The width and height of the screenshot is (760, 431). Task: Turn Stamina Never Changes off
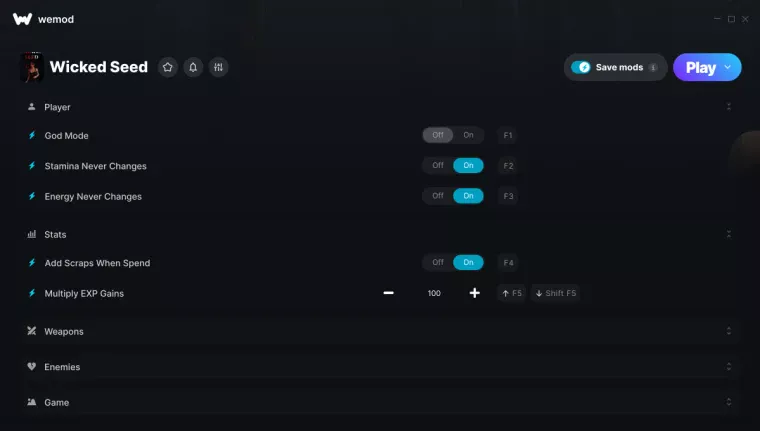(438, 165)
